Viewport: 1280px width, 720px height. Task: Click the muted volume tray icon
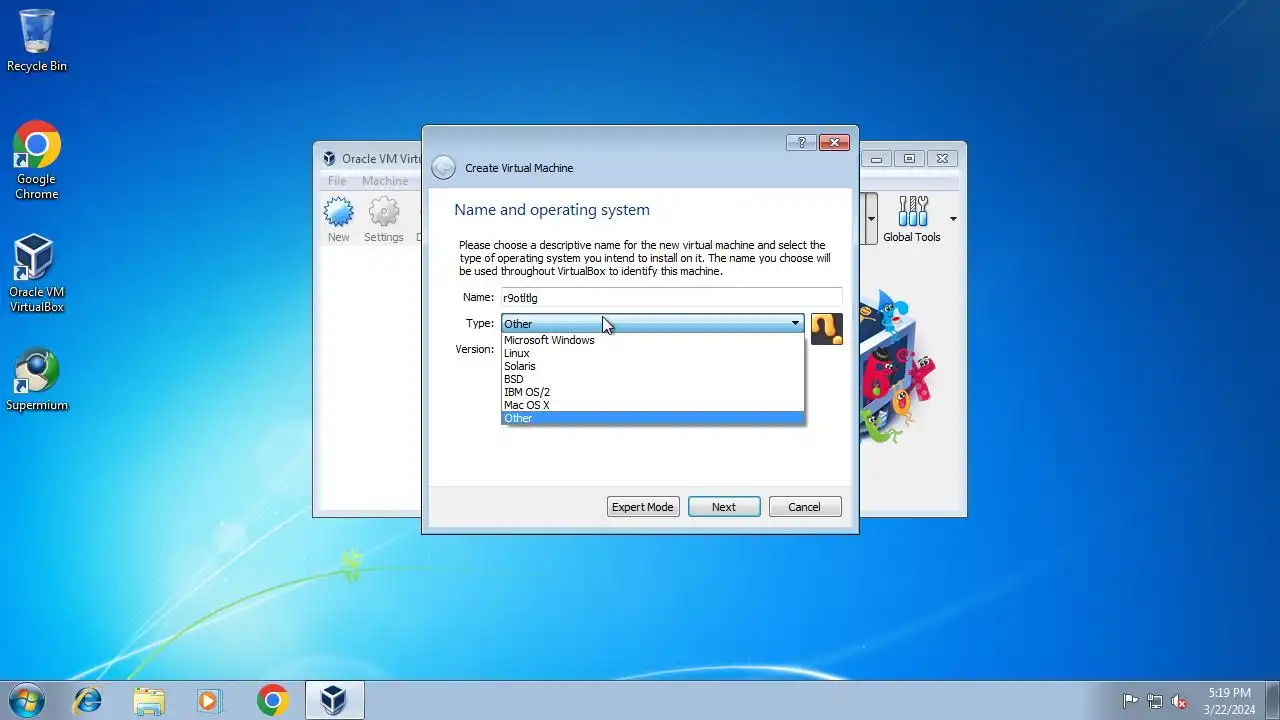[x=1179, y=701]
